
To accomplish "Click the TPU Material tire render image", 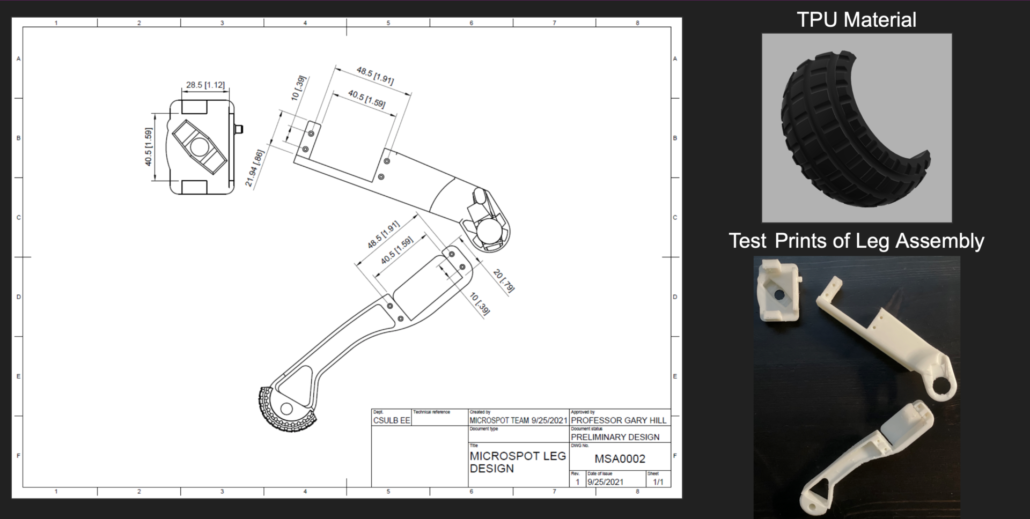I will click(857, 127).
